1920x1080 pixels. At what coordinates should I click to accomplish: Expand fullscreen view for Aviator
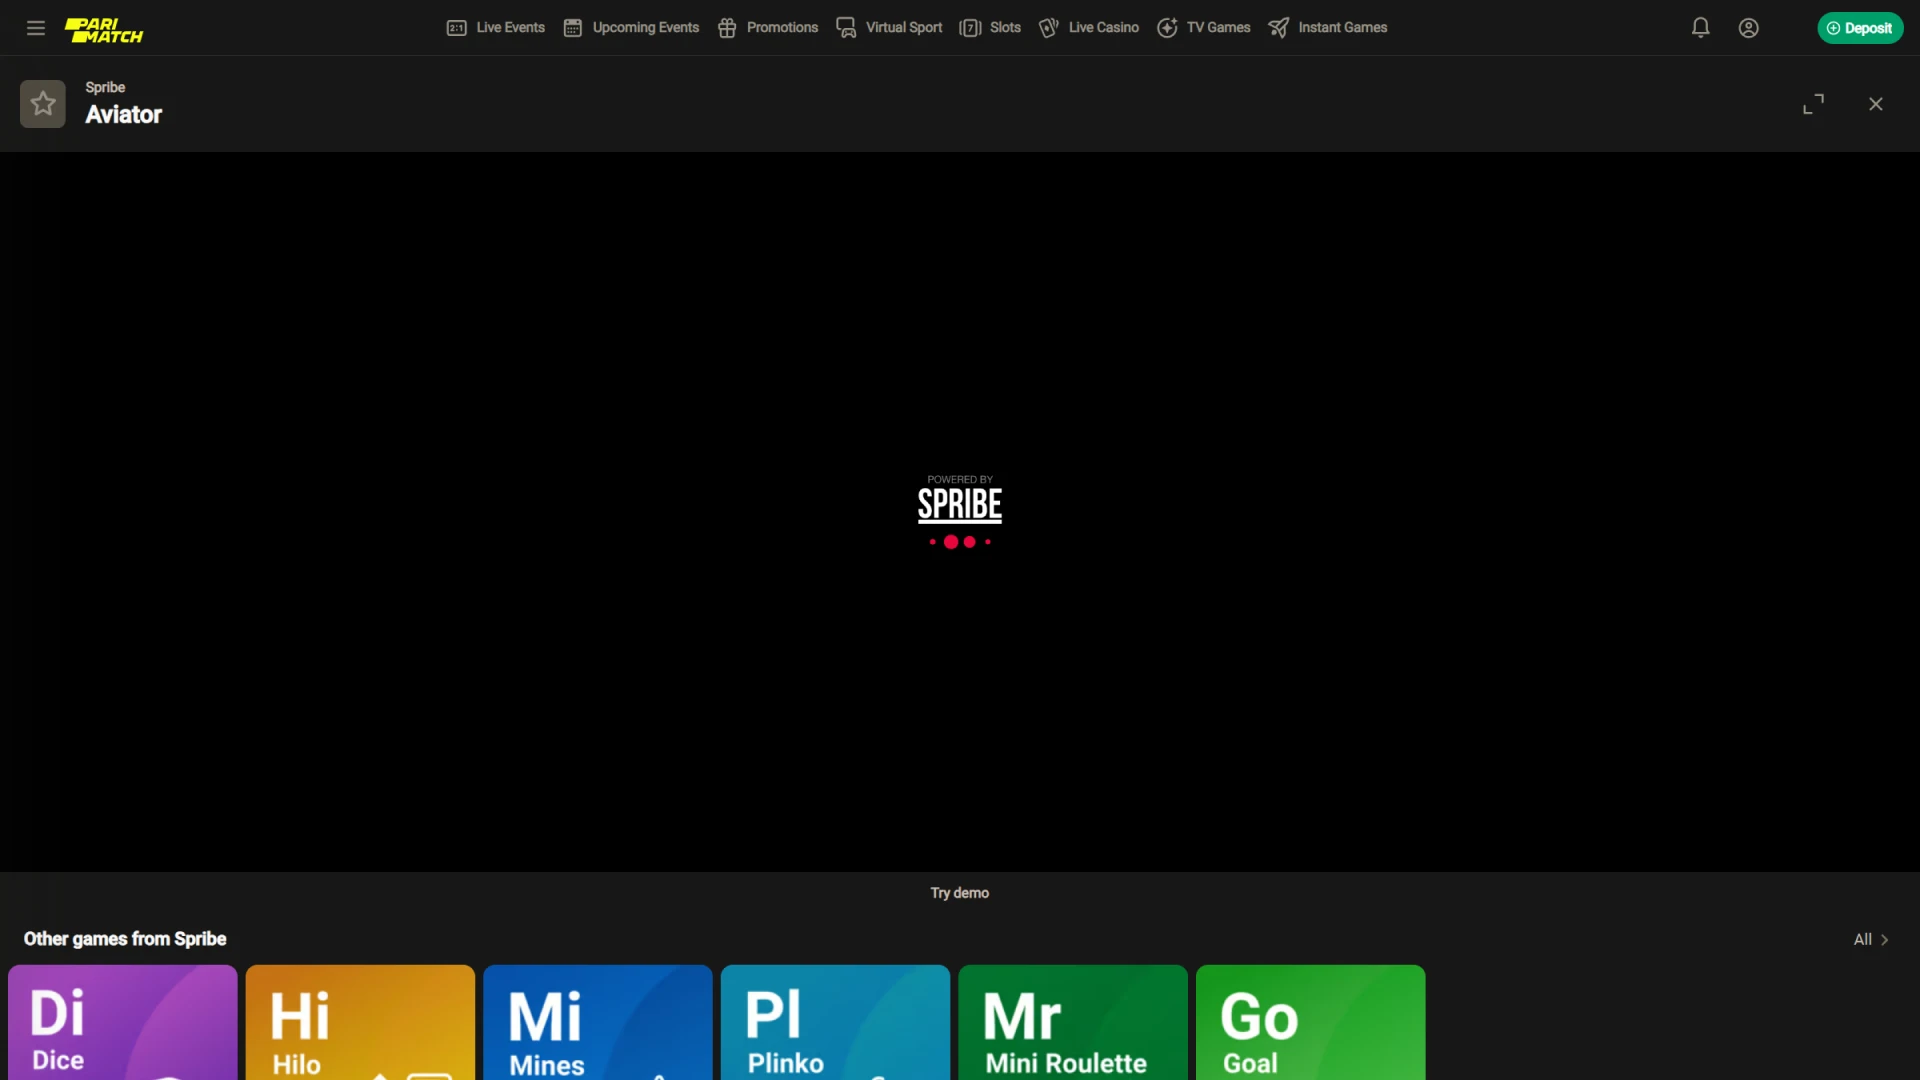[x=1813, y=103]
